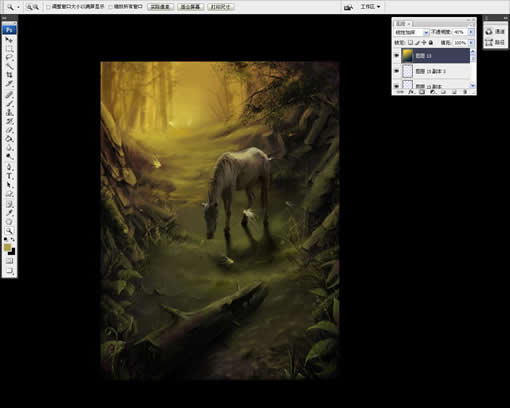Expand the collapsed panel dock
This screenshot has height=408, width=510.
pos(505,18)
